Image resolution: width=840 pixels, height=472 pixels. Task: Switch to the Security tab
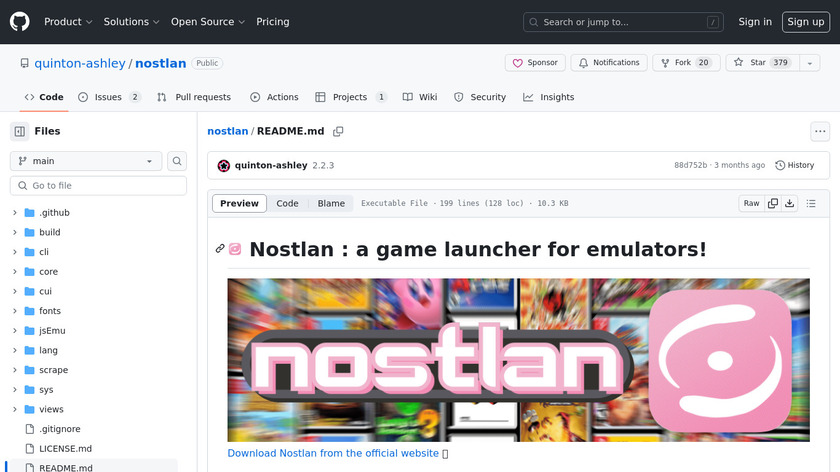[x=480, y=97]
